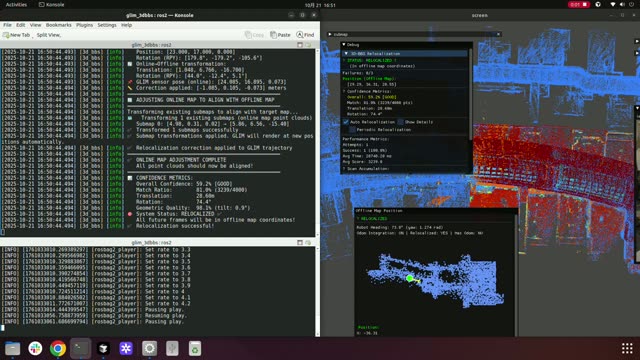Screen dimensions: 640x360
Task: Click the date and time clock in top bar
Action: 320,5
